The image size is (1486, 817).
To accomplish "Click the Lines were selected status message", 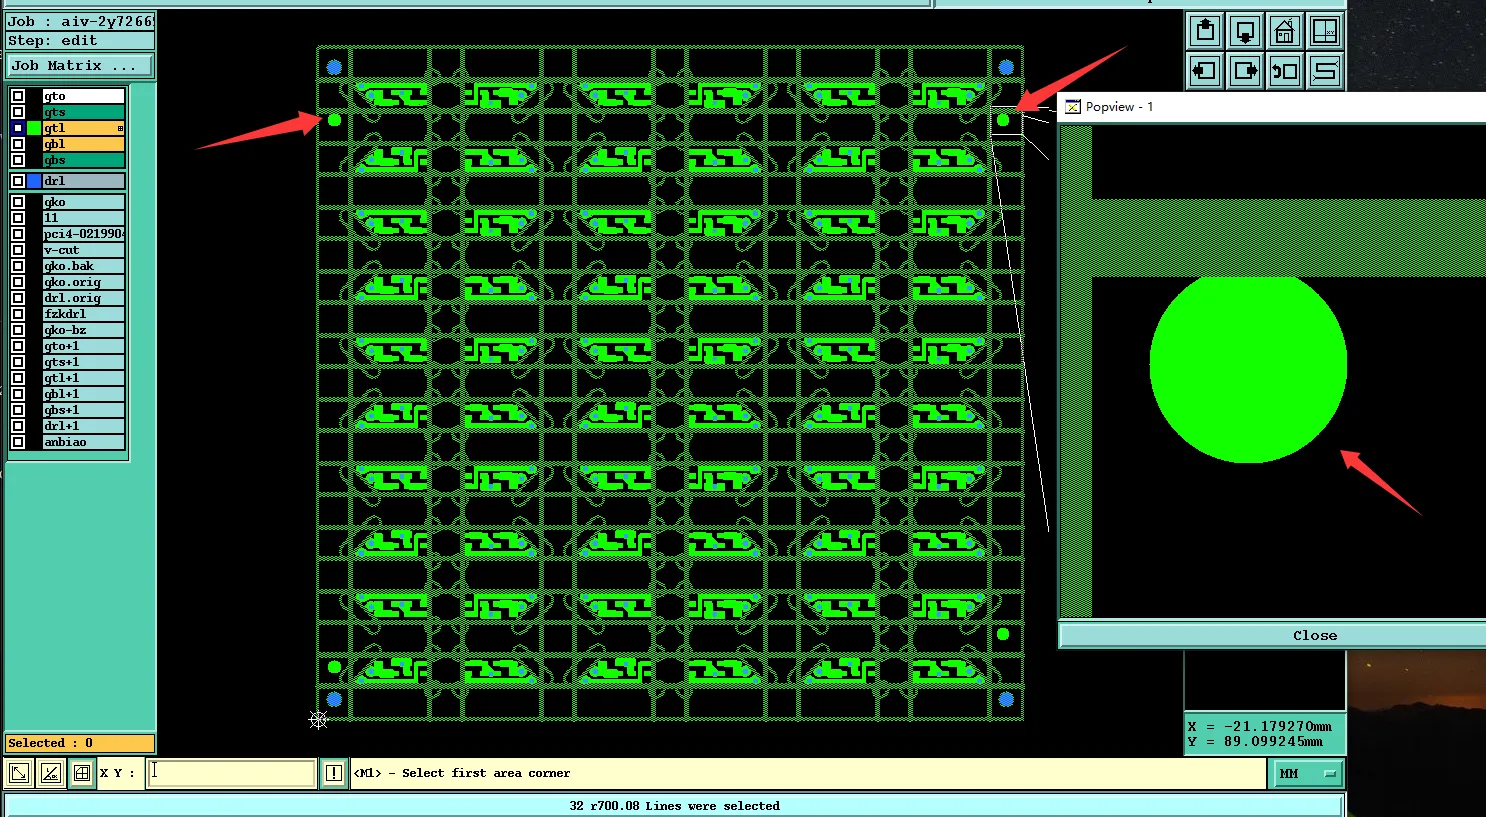I will coord(675,806).
